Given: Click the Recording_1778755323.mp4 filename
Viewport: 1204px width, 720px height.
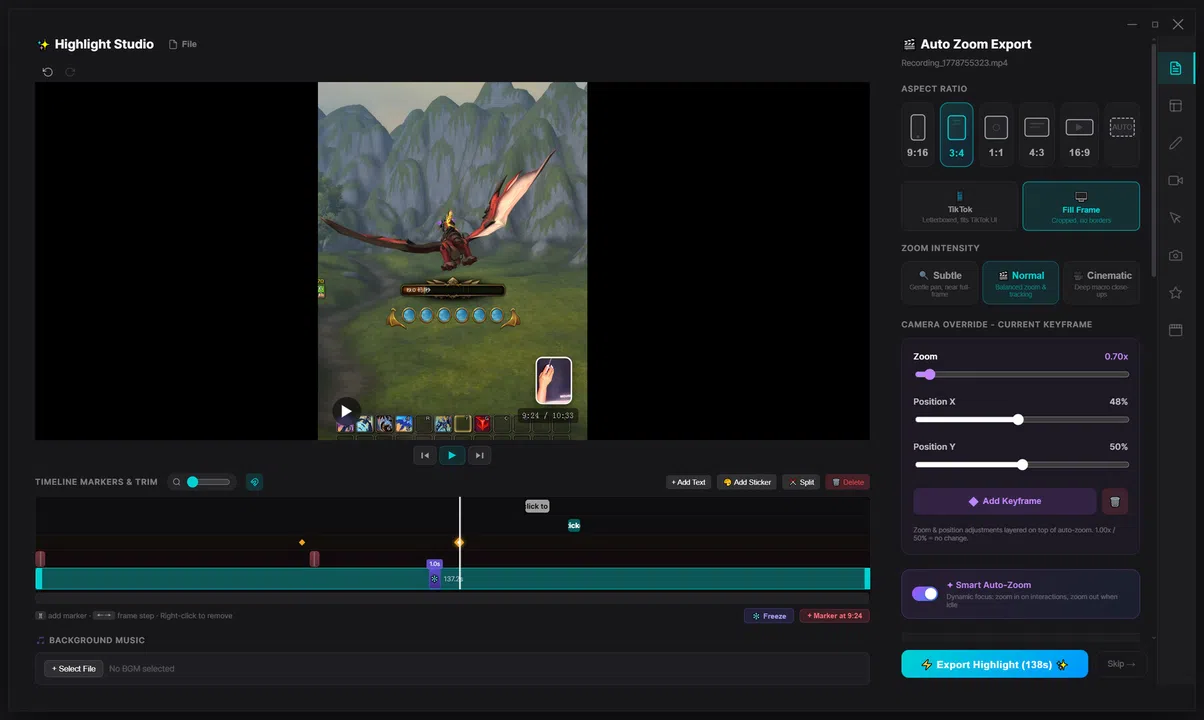Looking at the screenshot, I should coord(954,63).
